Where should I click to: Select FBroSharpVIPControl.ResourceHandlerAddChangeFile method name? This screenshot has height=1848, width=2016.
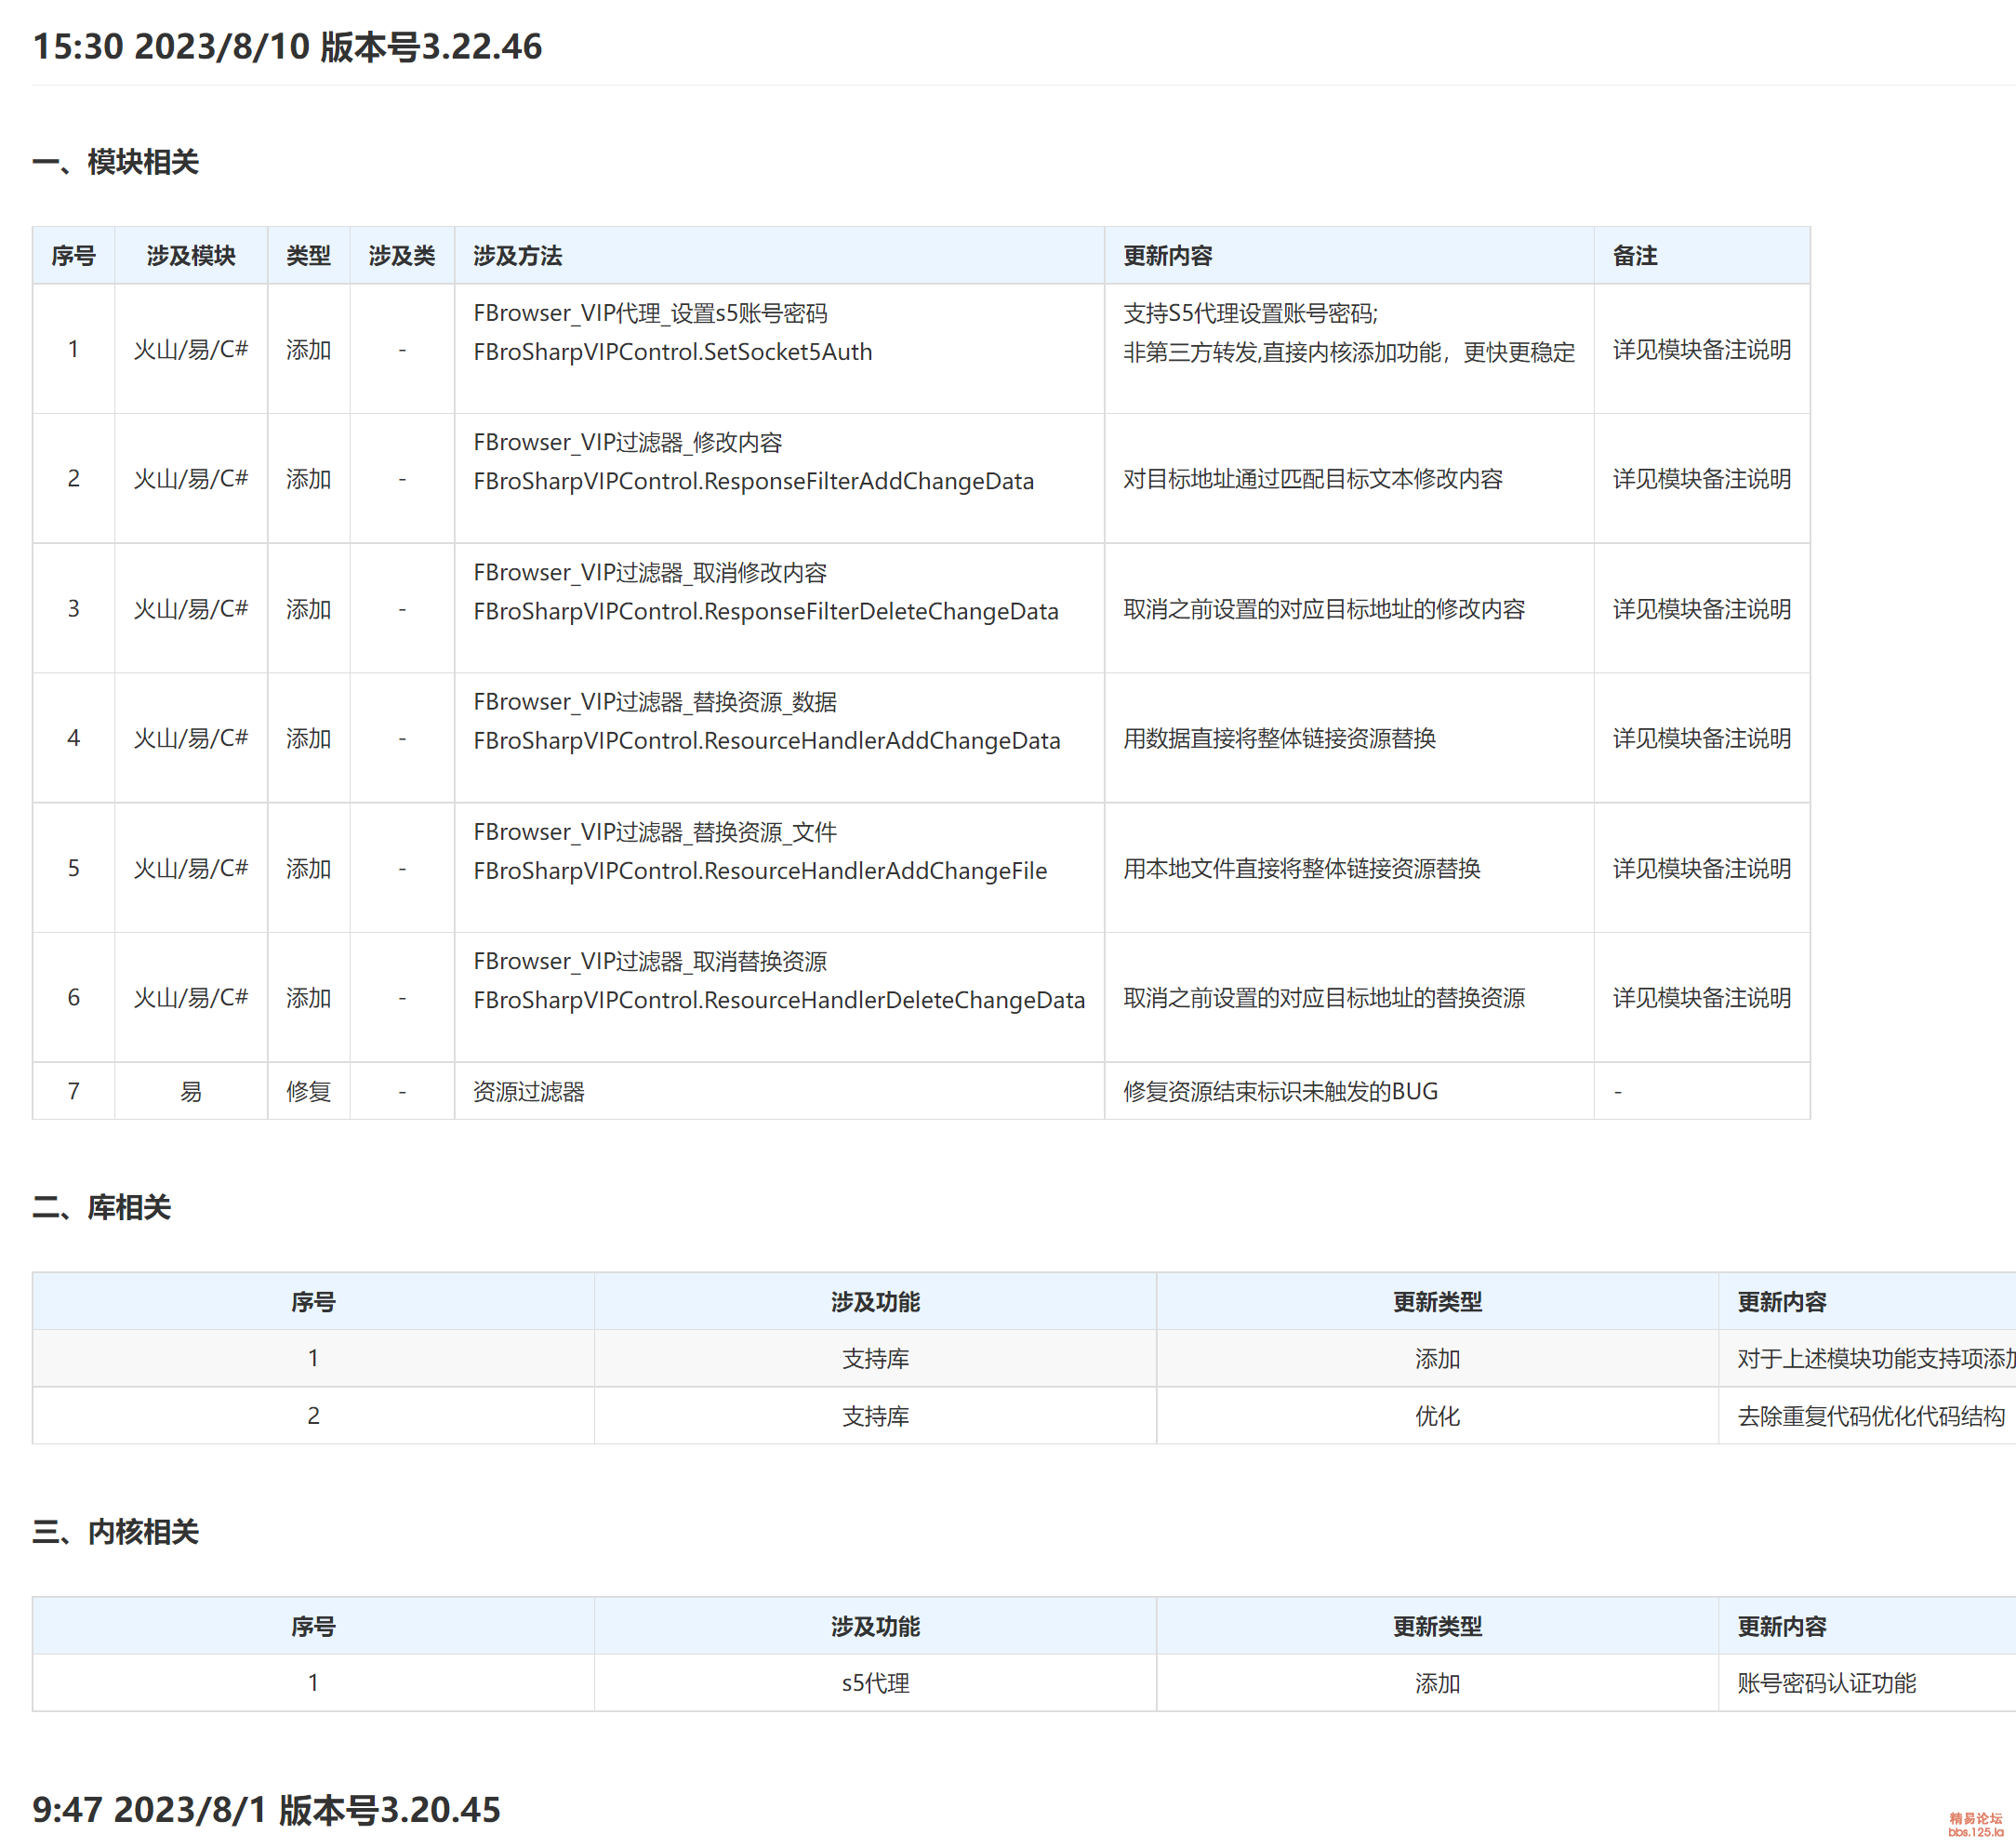click(x=760, y=871)
